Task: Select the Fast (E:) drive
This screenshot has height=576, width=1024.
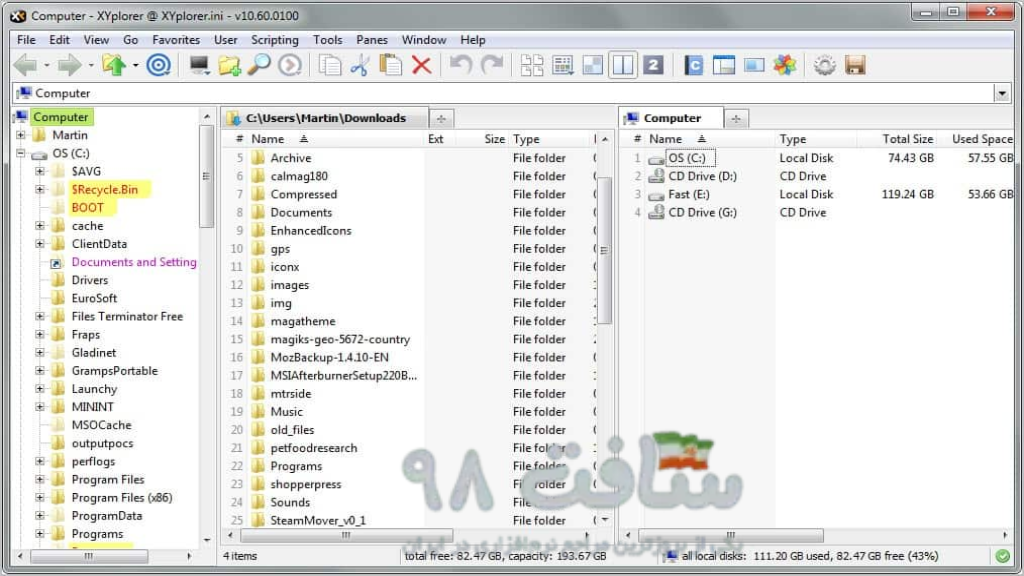Action: tap(688, 194)
